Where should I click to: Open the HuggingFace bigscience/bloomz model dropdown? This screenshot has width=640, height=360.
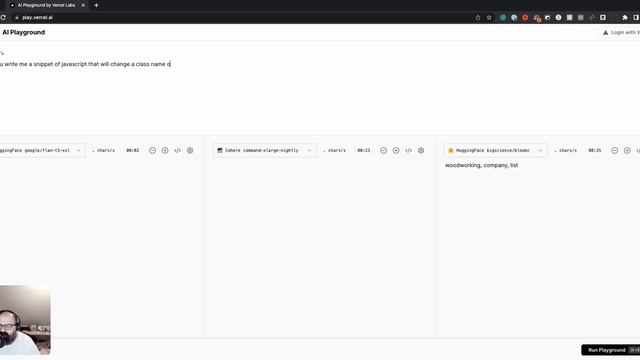pos(496,151)
